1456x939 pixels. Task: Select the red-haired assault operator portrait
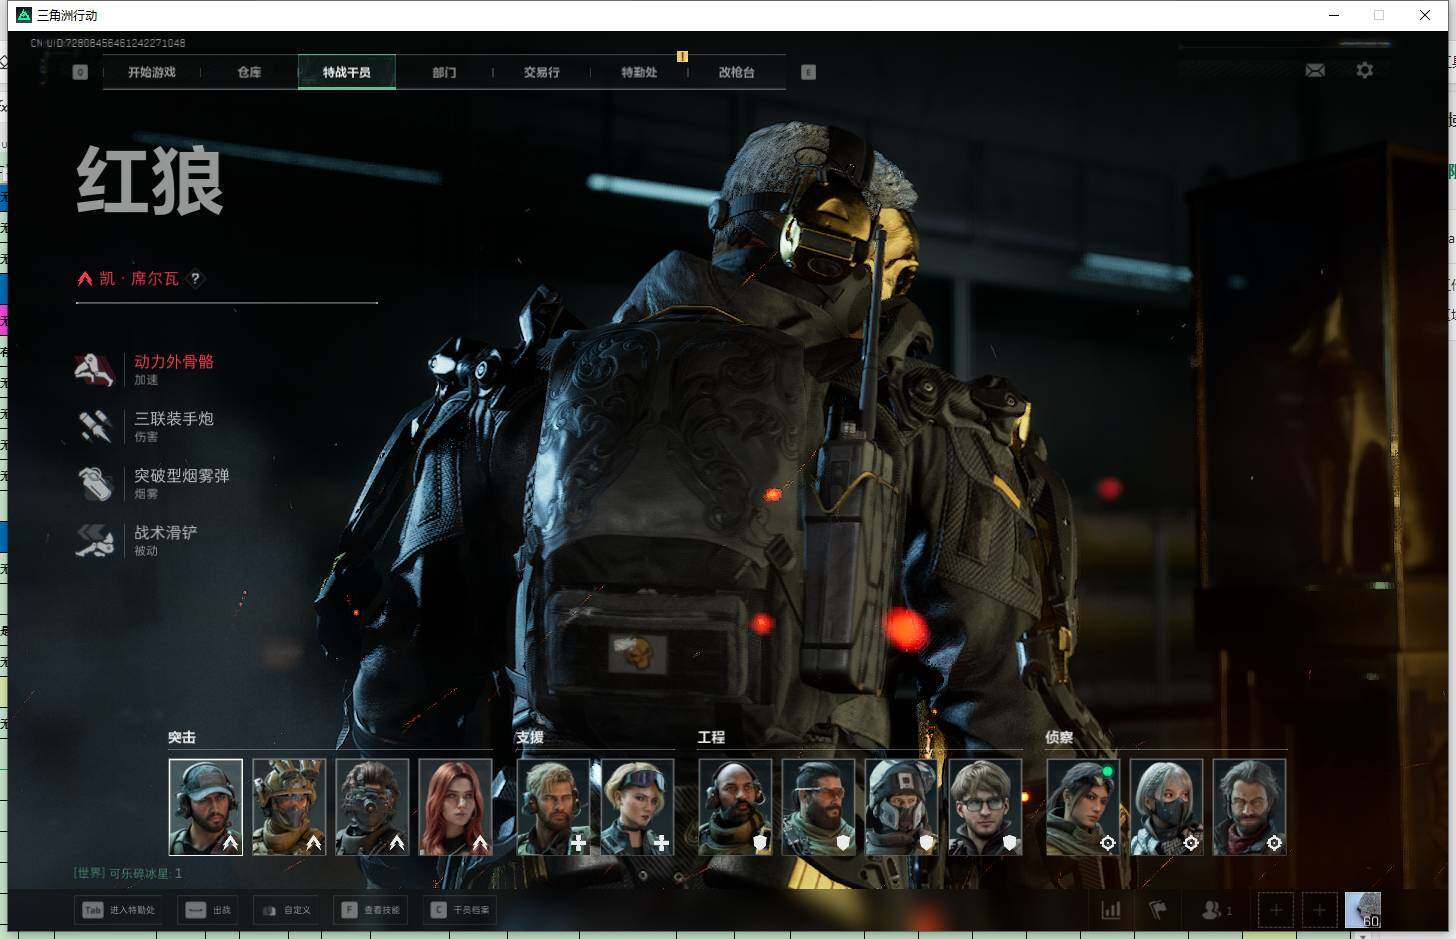456,807
